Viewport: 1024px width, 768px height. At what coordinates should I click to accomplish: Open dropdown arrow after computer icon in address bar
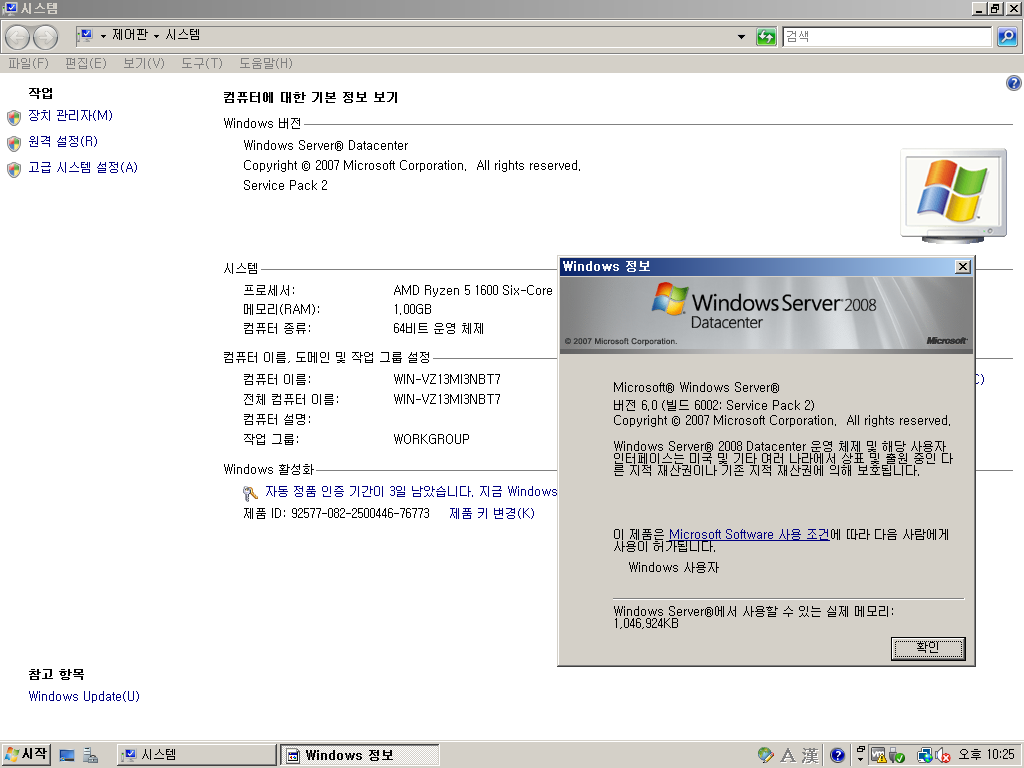103,37
